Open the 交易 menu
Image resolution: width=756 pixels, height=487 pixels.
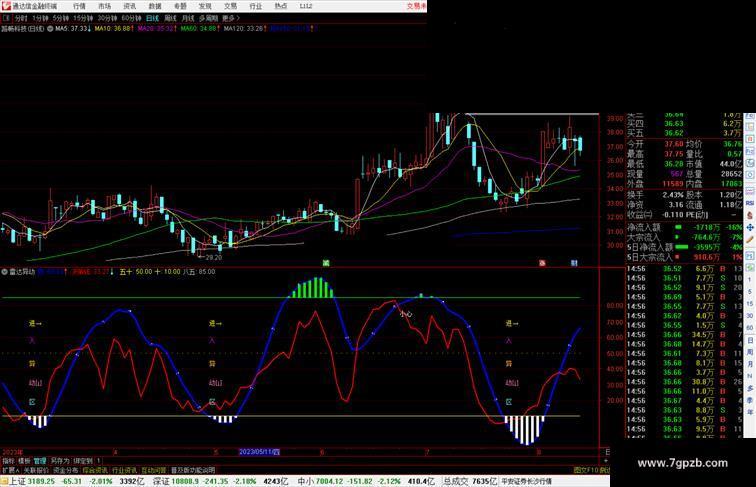(x=230, y=6)
